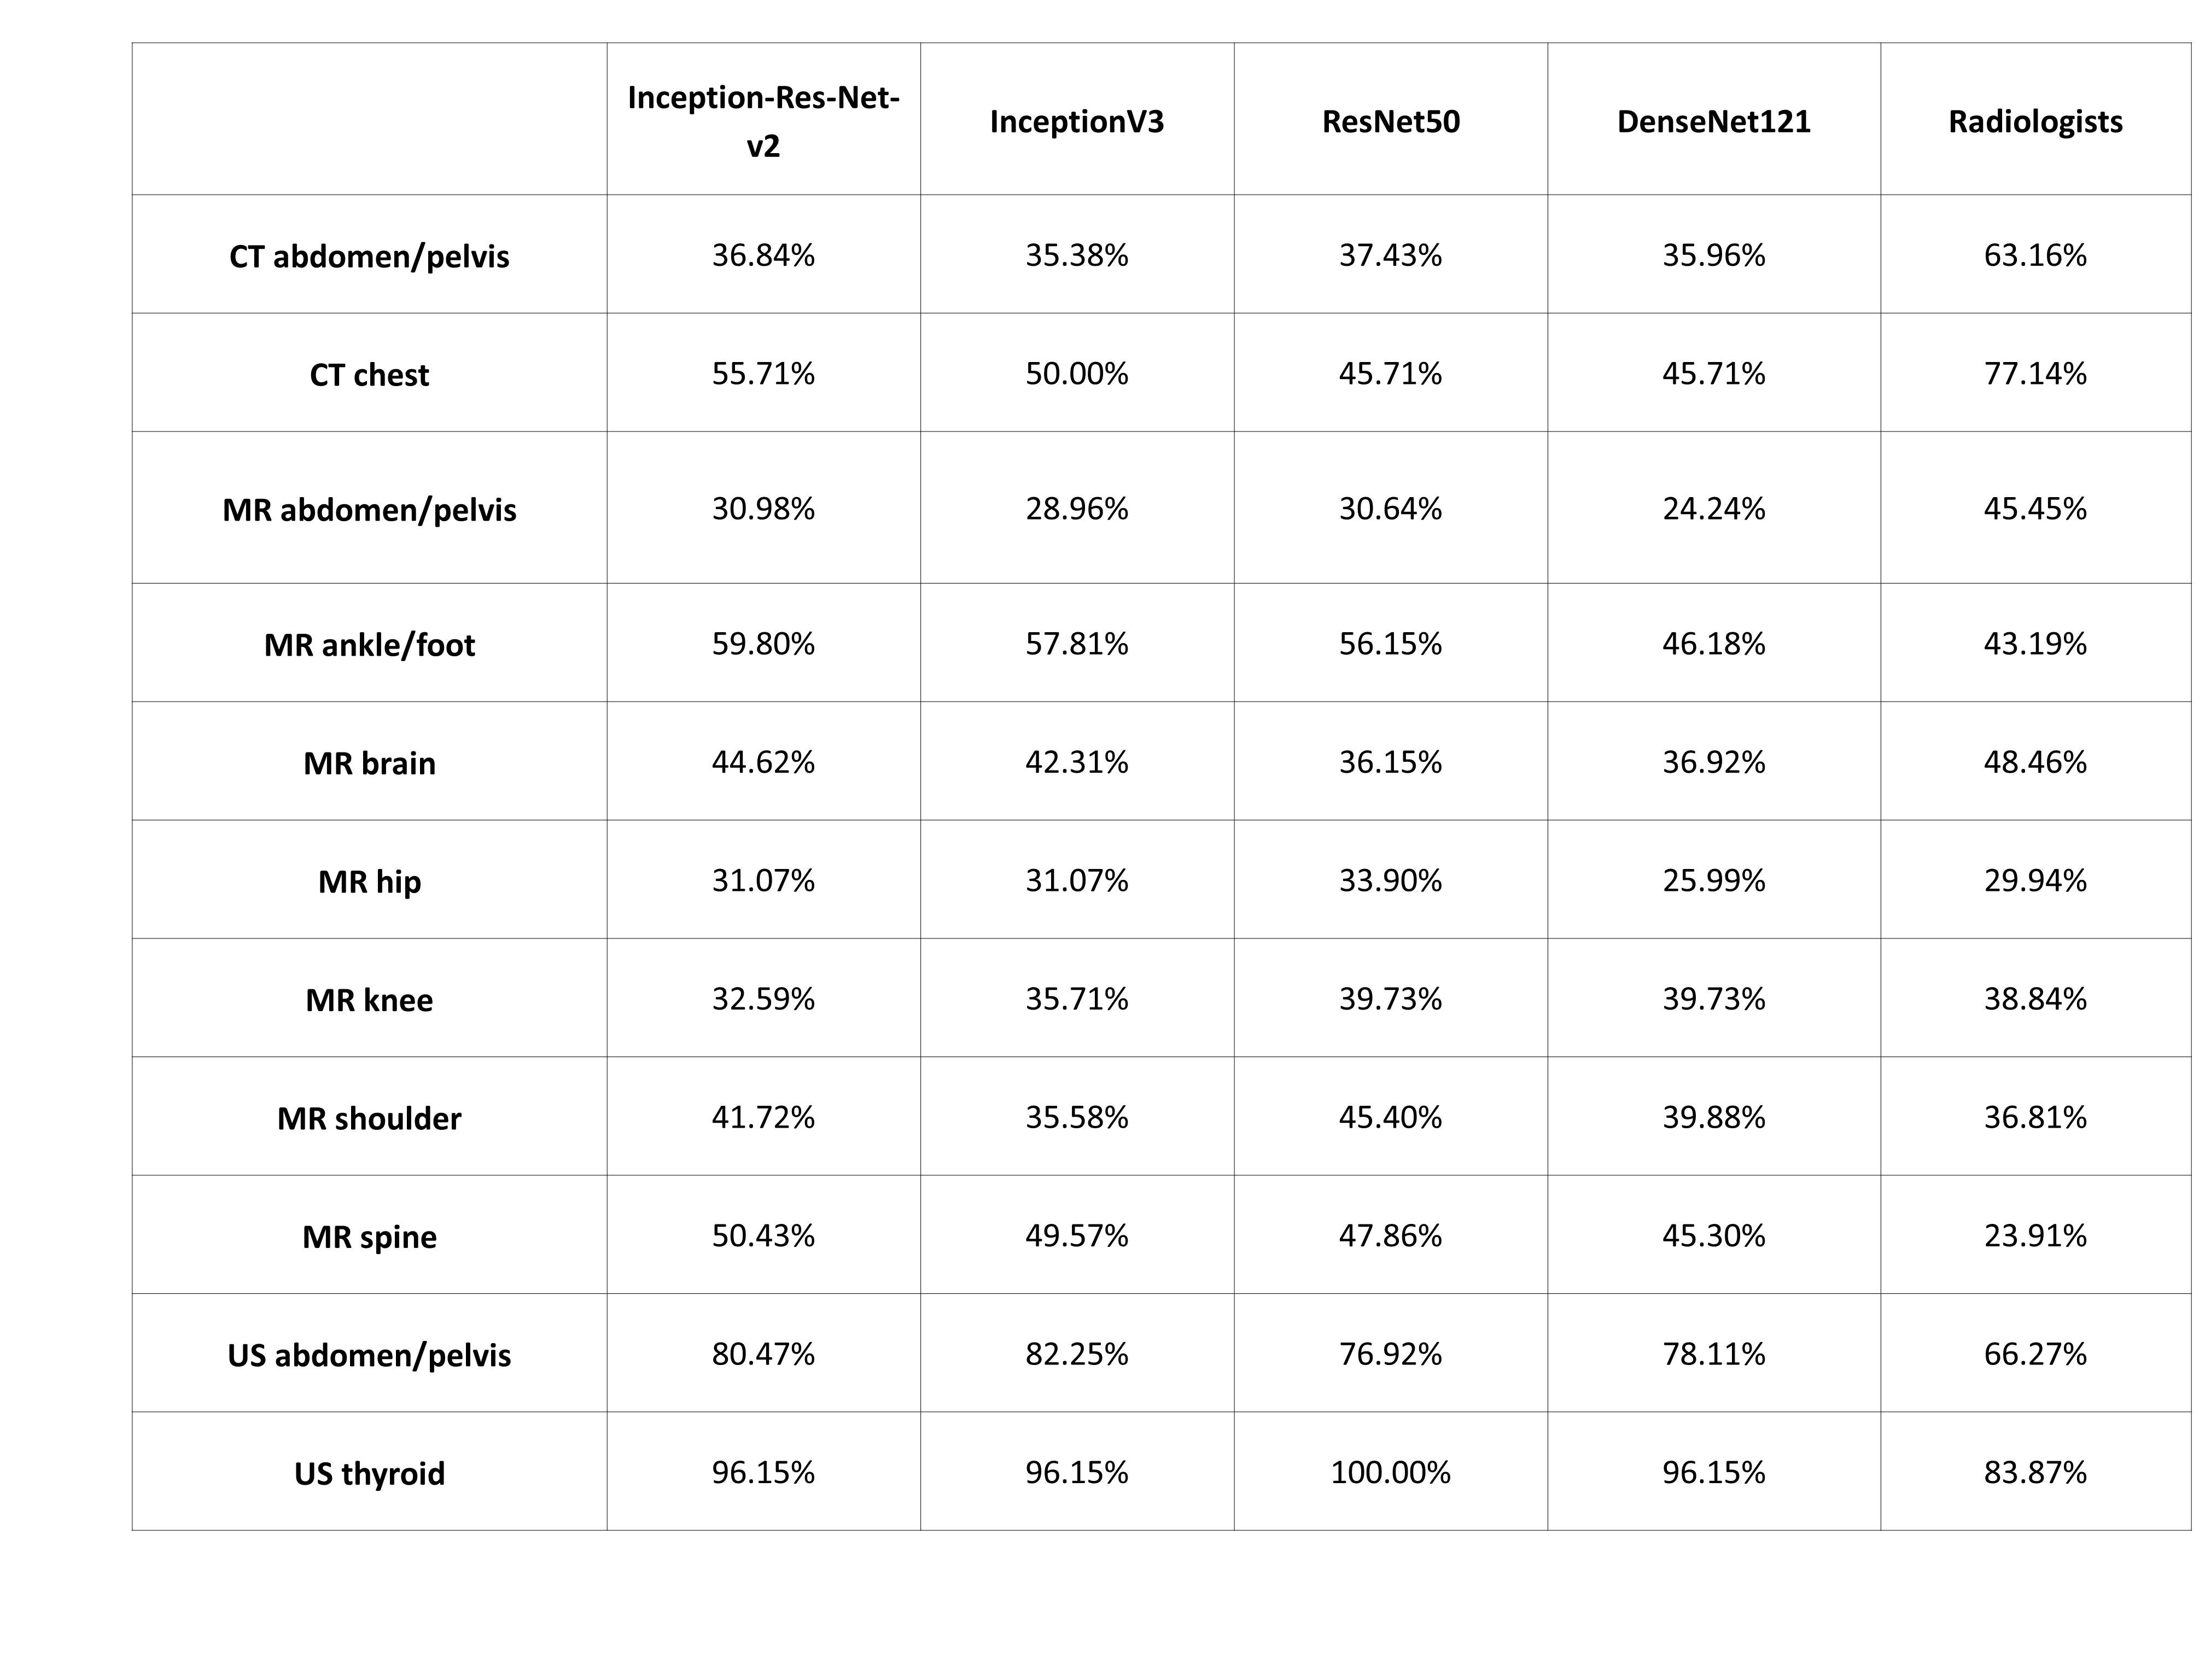This screenshot has width=2205, height=1680.
Task: Click the 77.14% CT chest cell
Action: 2035,373
